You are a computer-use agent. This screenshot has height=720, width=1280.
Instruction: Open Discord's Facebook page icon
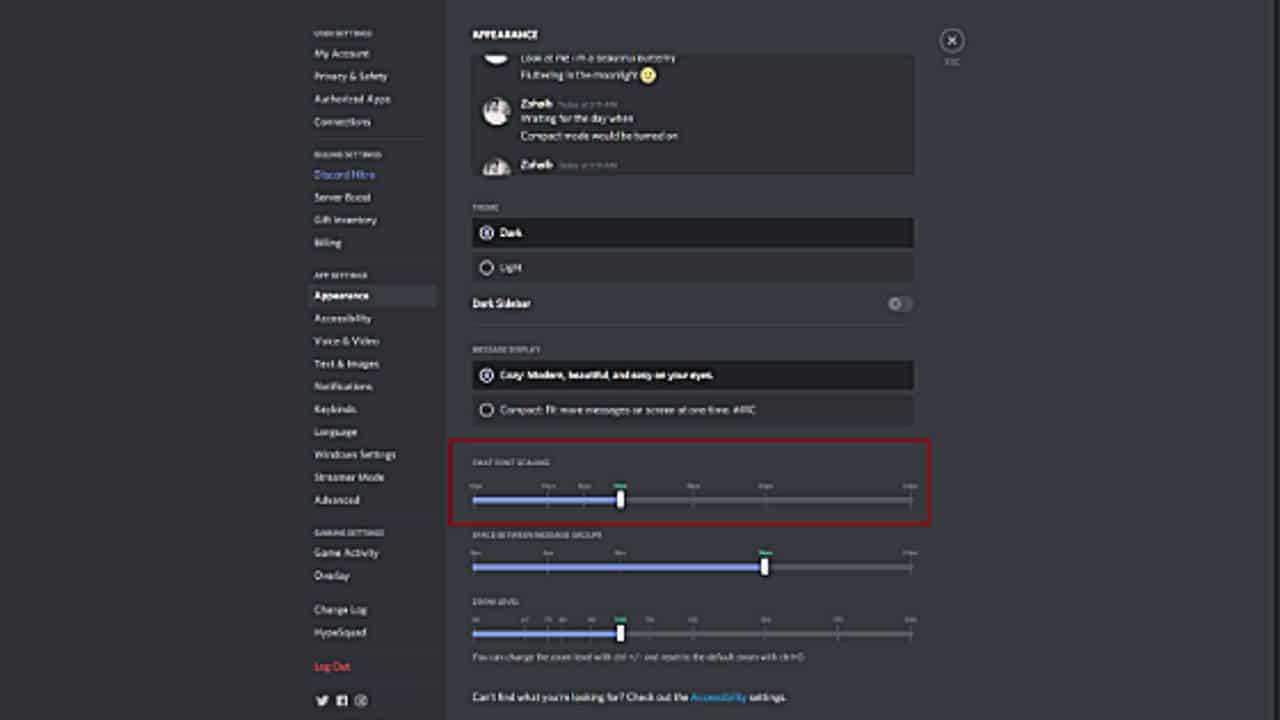click(x=342, y=700)
